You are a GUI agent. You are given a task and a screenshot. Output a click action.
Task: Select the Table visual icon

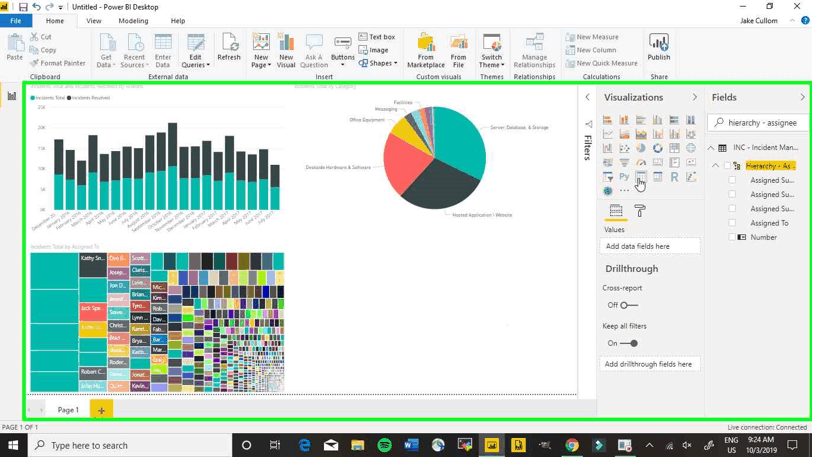[x=641, y=177]
